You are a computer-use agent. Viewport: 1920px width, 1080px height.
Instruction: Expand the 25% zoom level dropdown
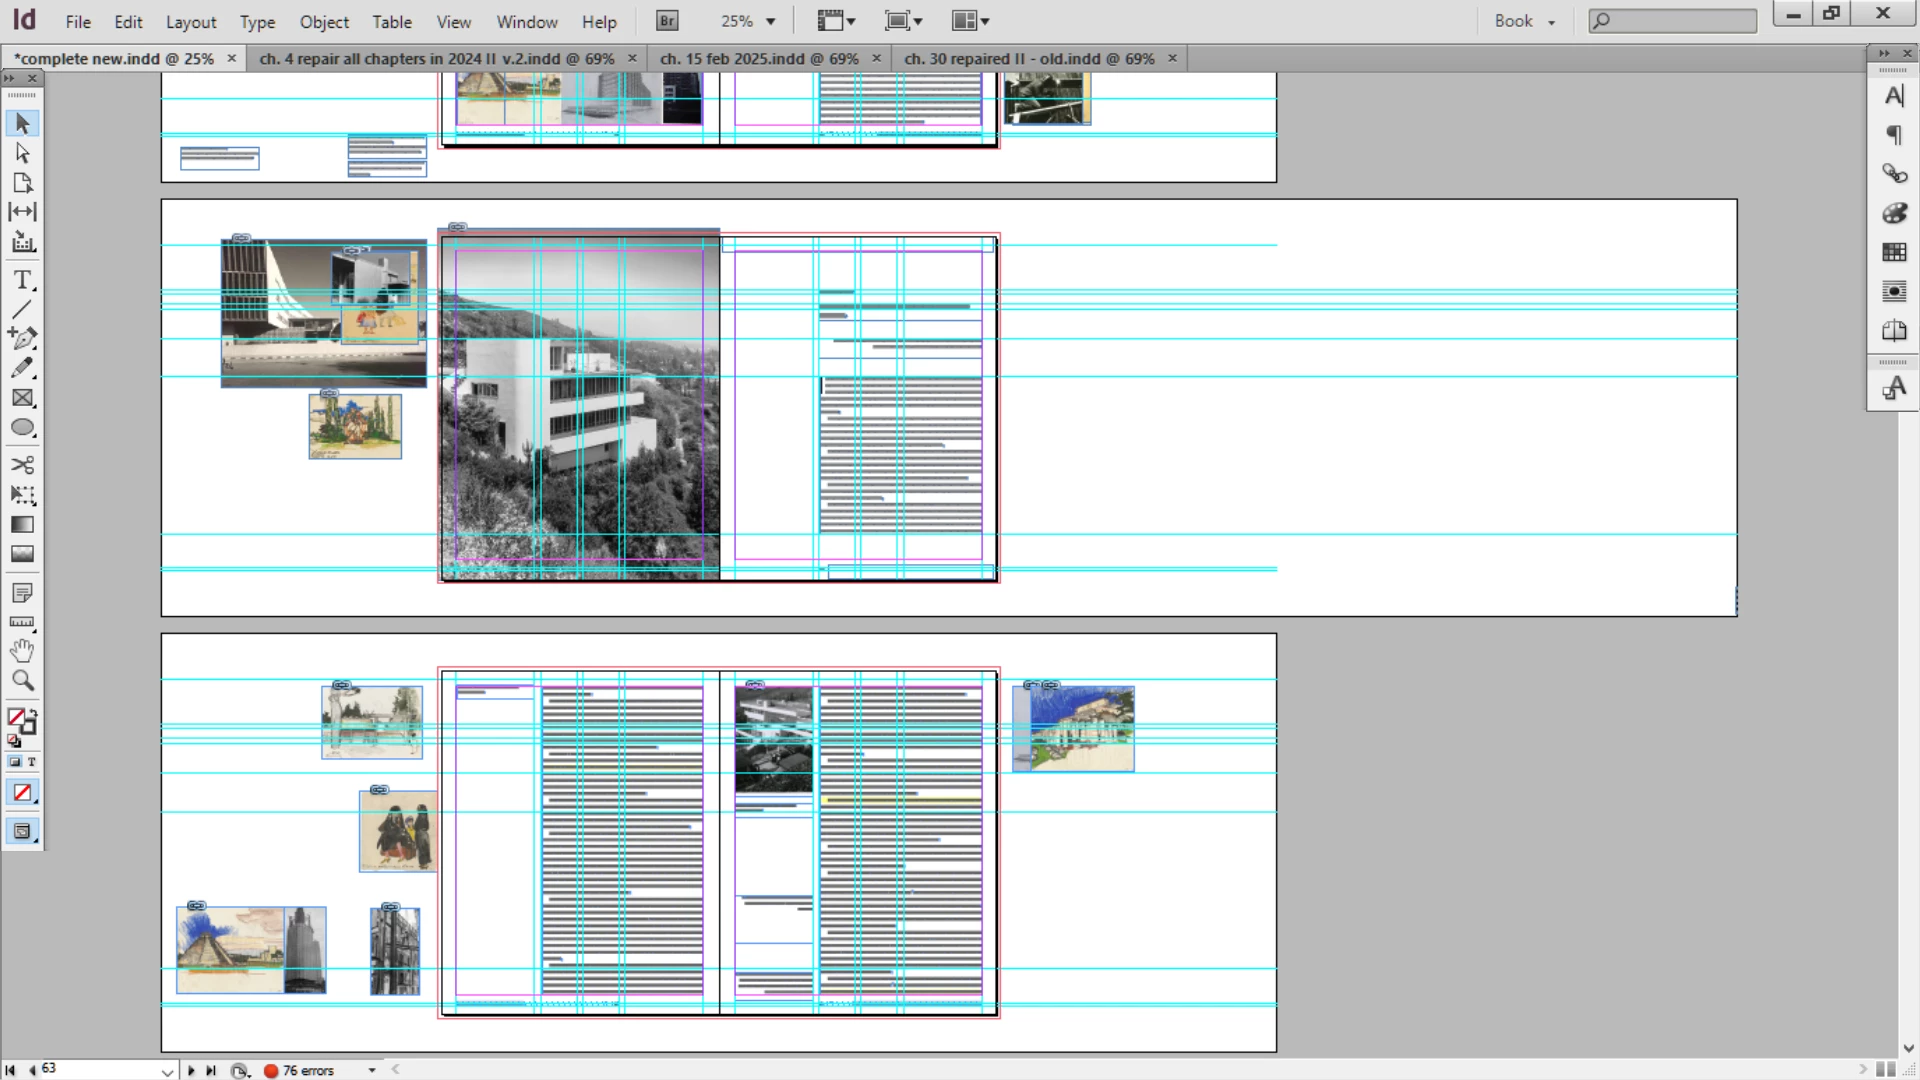click(770, 21)
